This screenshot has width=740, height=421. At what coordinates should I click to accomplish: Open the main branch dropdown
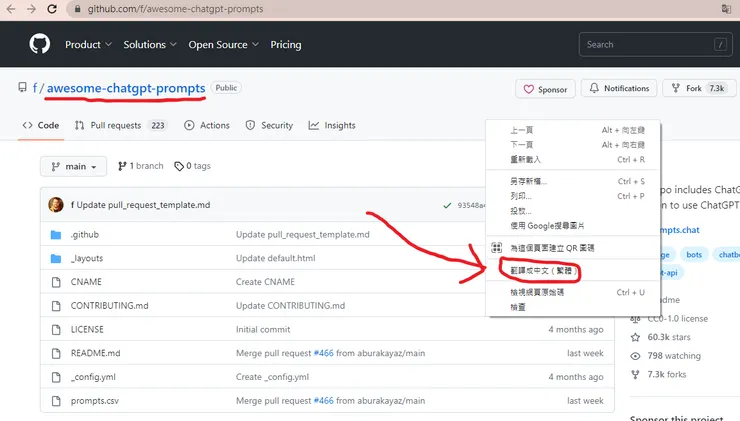click(x=73, y=166)
